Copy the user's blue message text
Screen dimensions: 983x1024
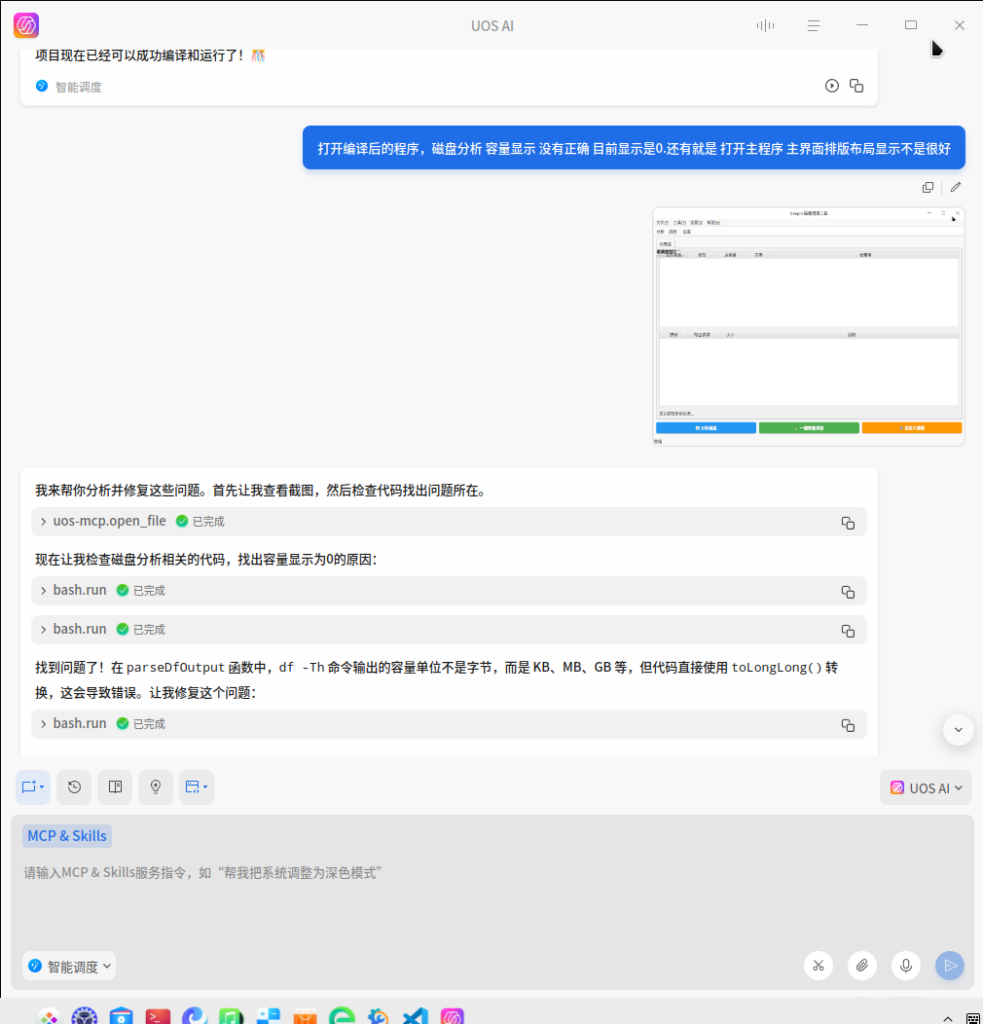point(928,187)
